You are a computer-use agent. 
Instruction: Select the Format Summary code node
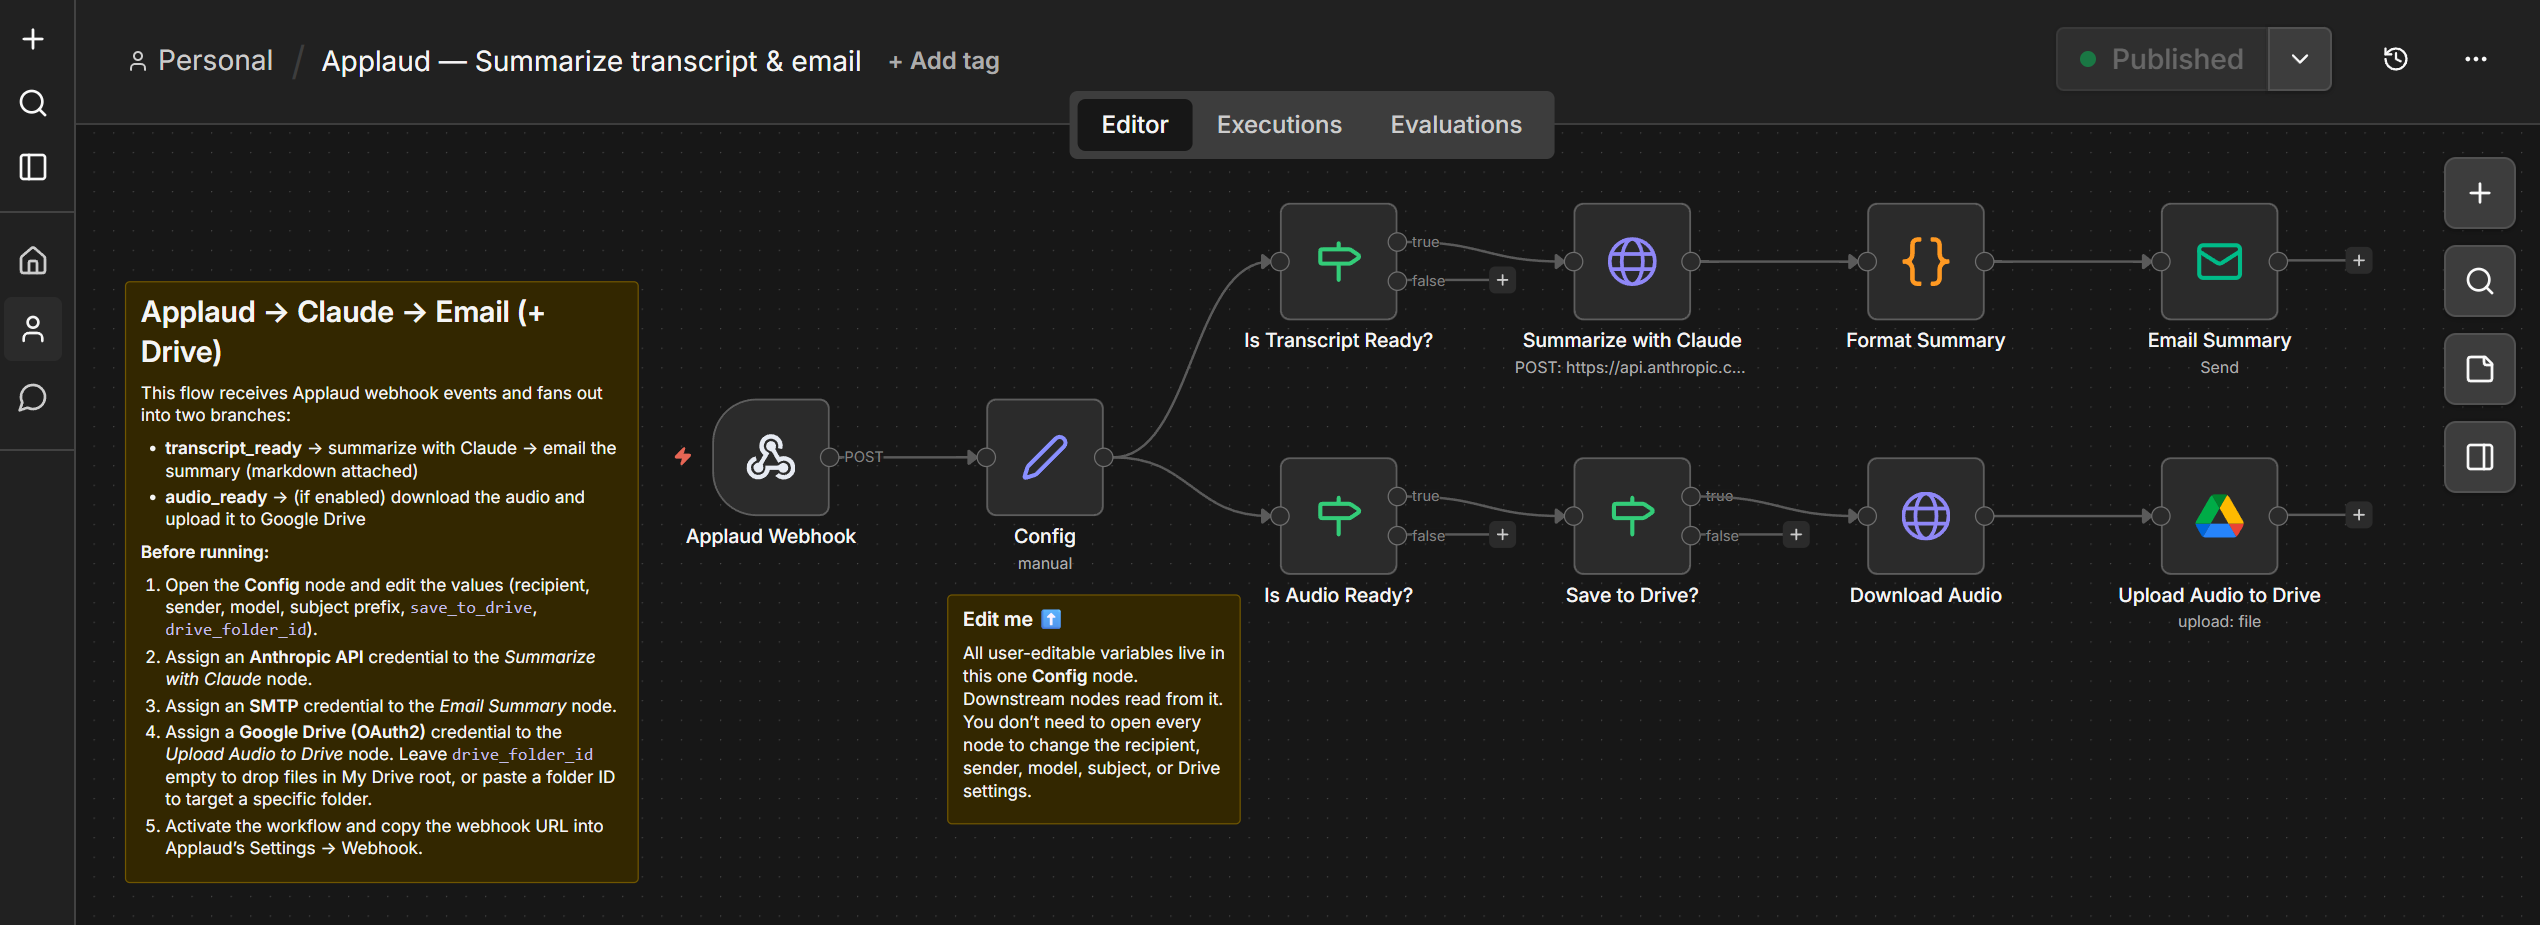(x=1926, y=262)
